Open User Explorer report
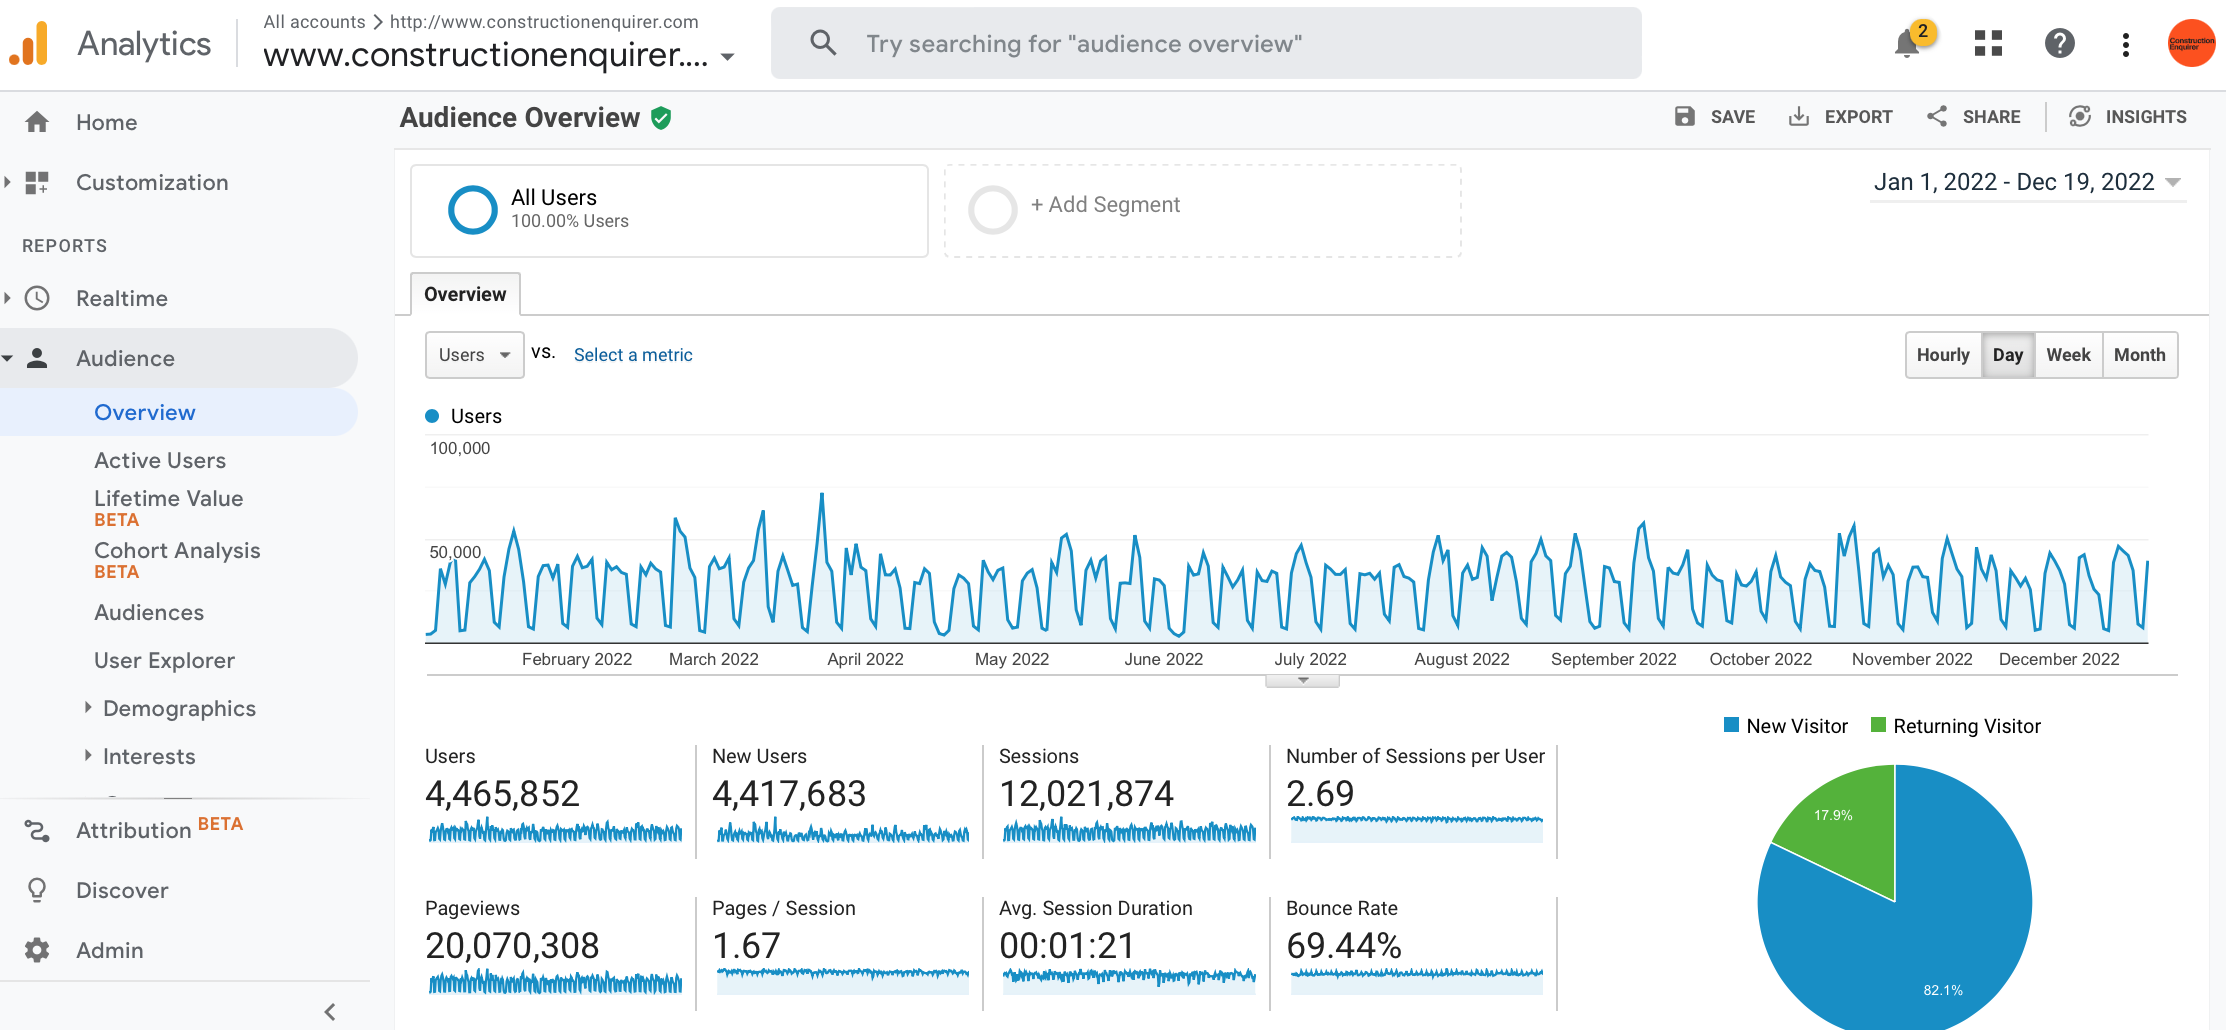2226x1030 pixels. point(164,660)
